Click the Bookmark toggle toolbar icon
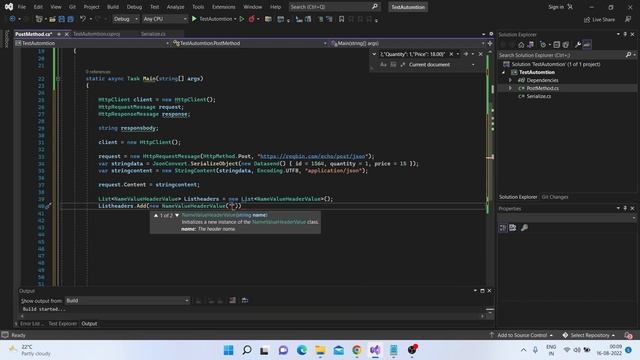The width and height of the screenshot is (640, 360). (342, 19)
